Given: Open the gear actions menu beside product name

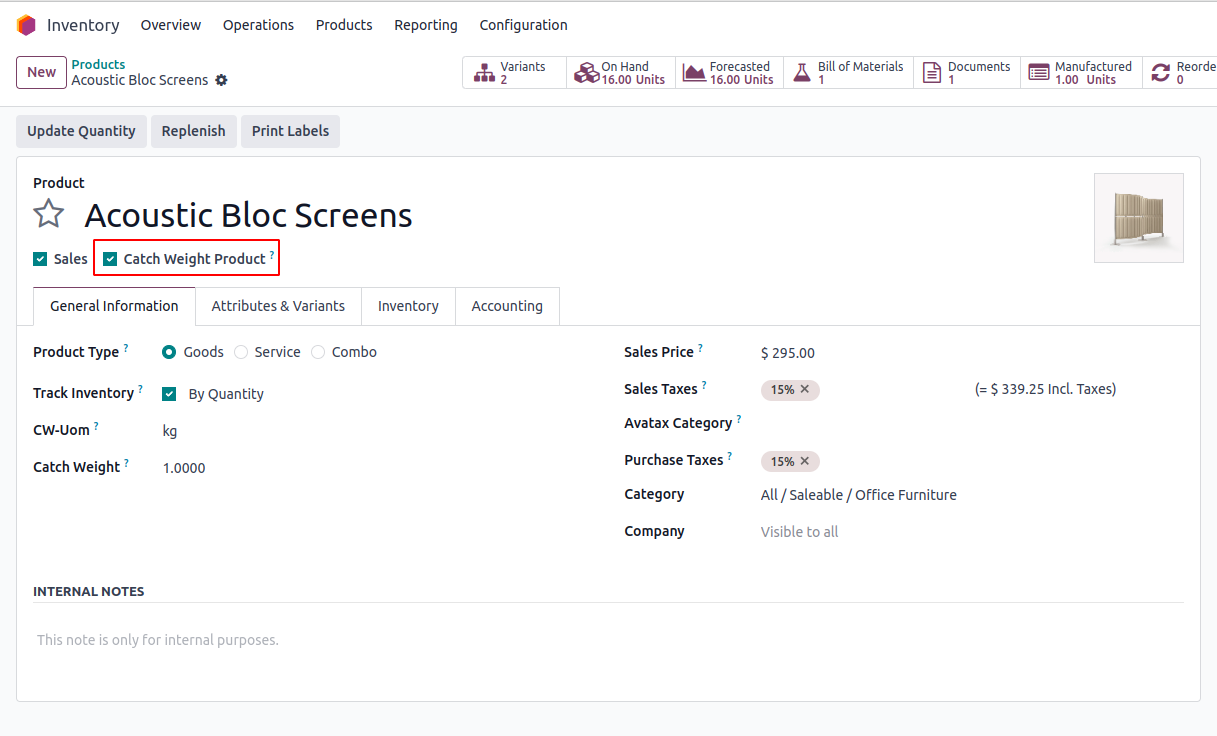Looking at the screenshot, I should (221, 80).
